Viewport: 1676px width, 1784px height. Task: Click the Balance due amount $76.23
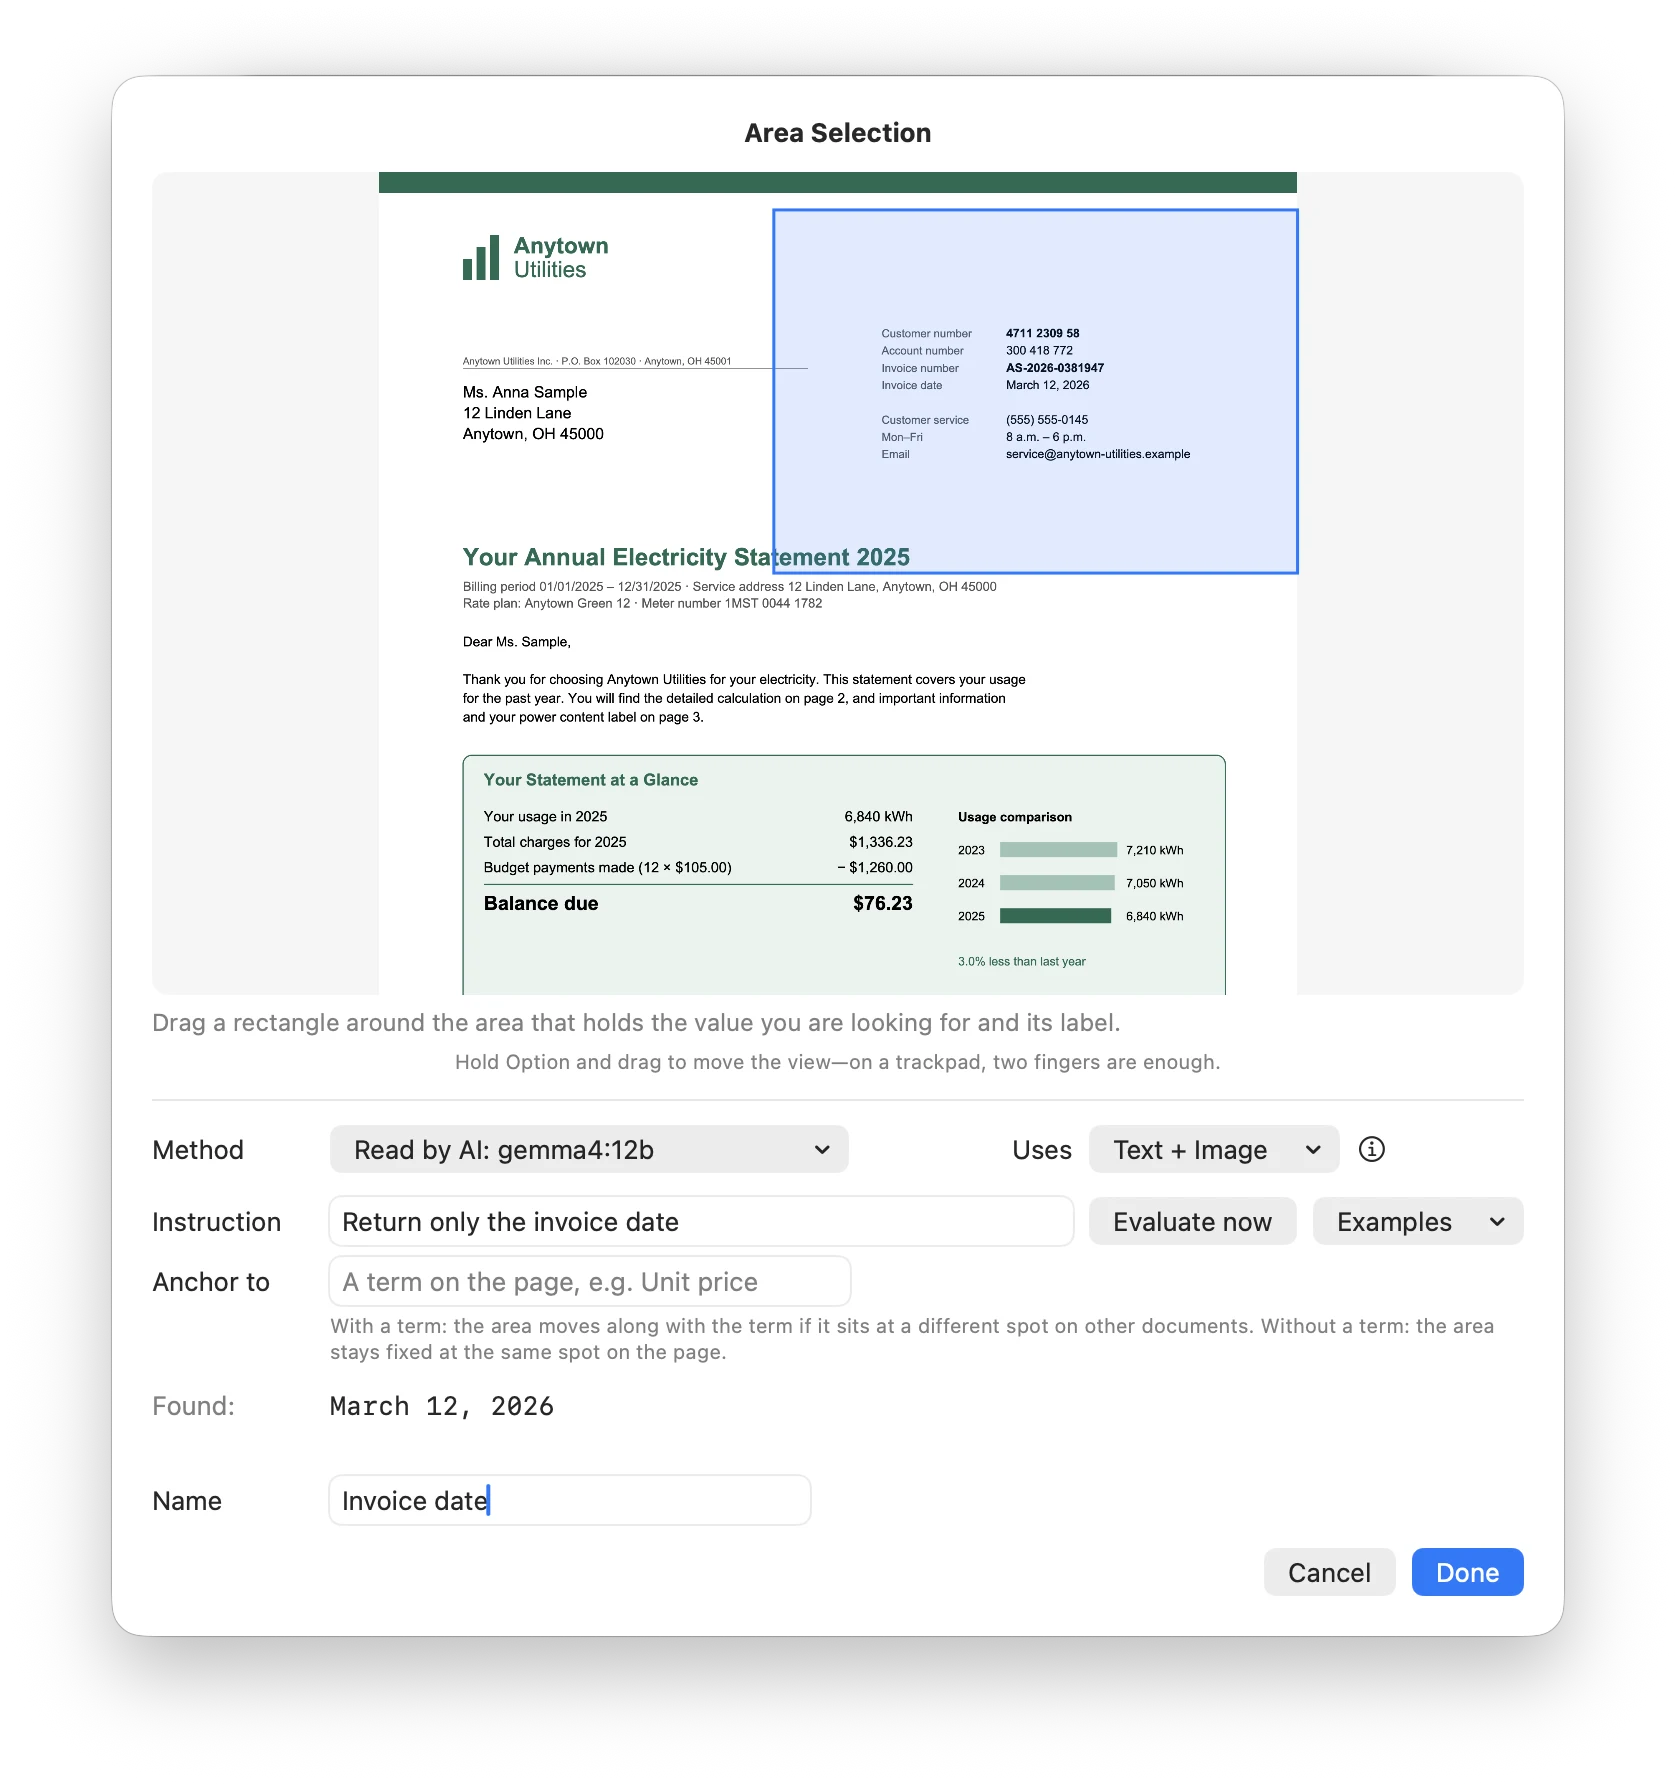coord(883,903)
